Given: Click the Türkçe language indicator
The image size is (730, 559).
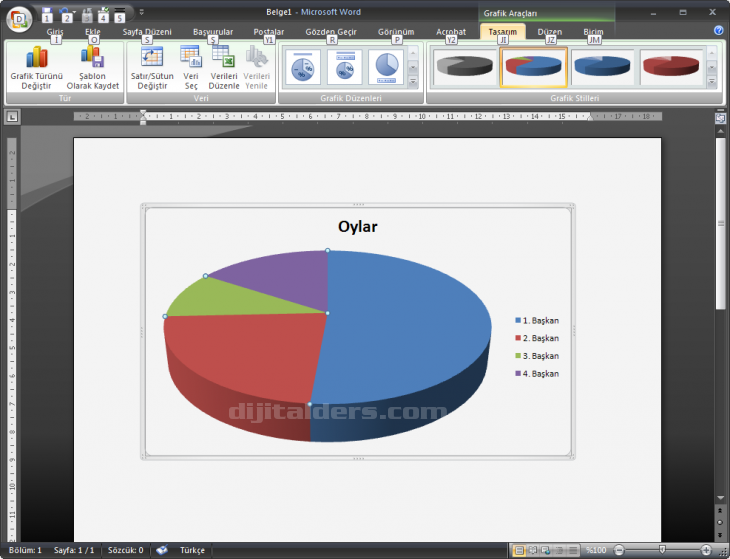Looking at the screenshot, I should 192,550.
